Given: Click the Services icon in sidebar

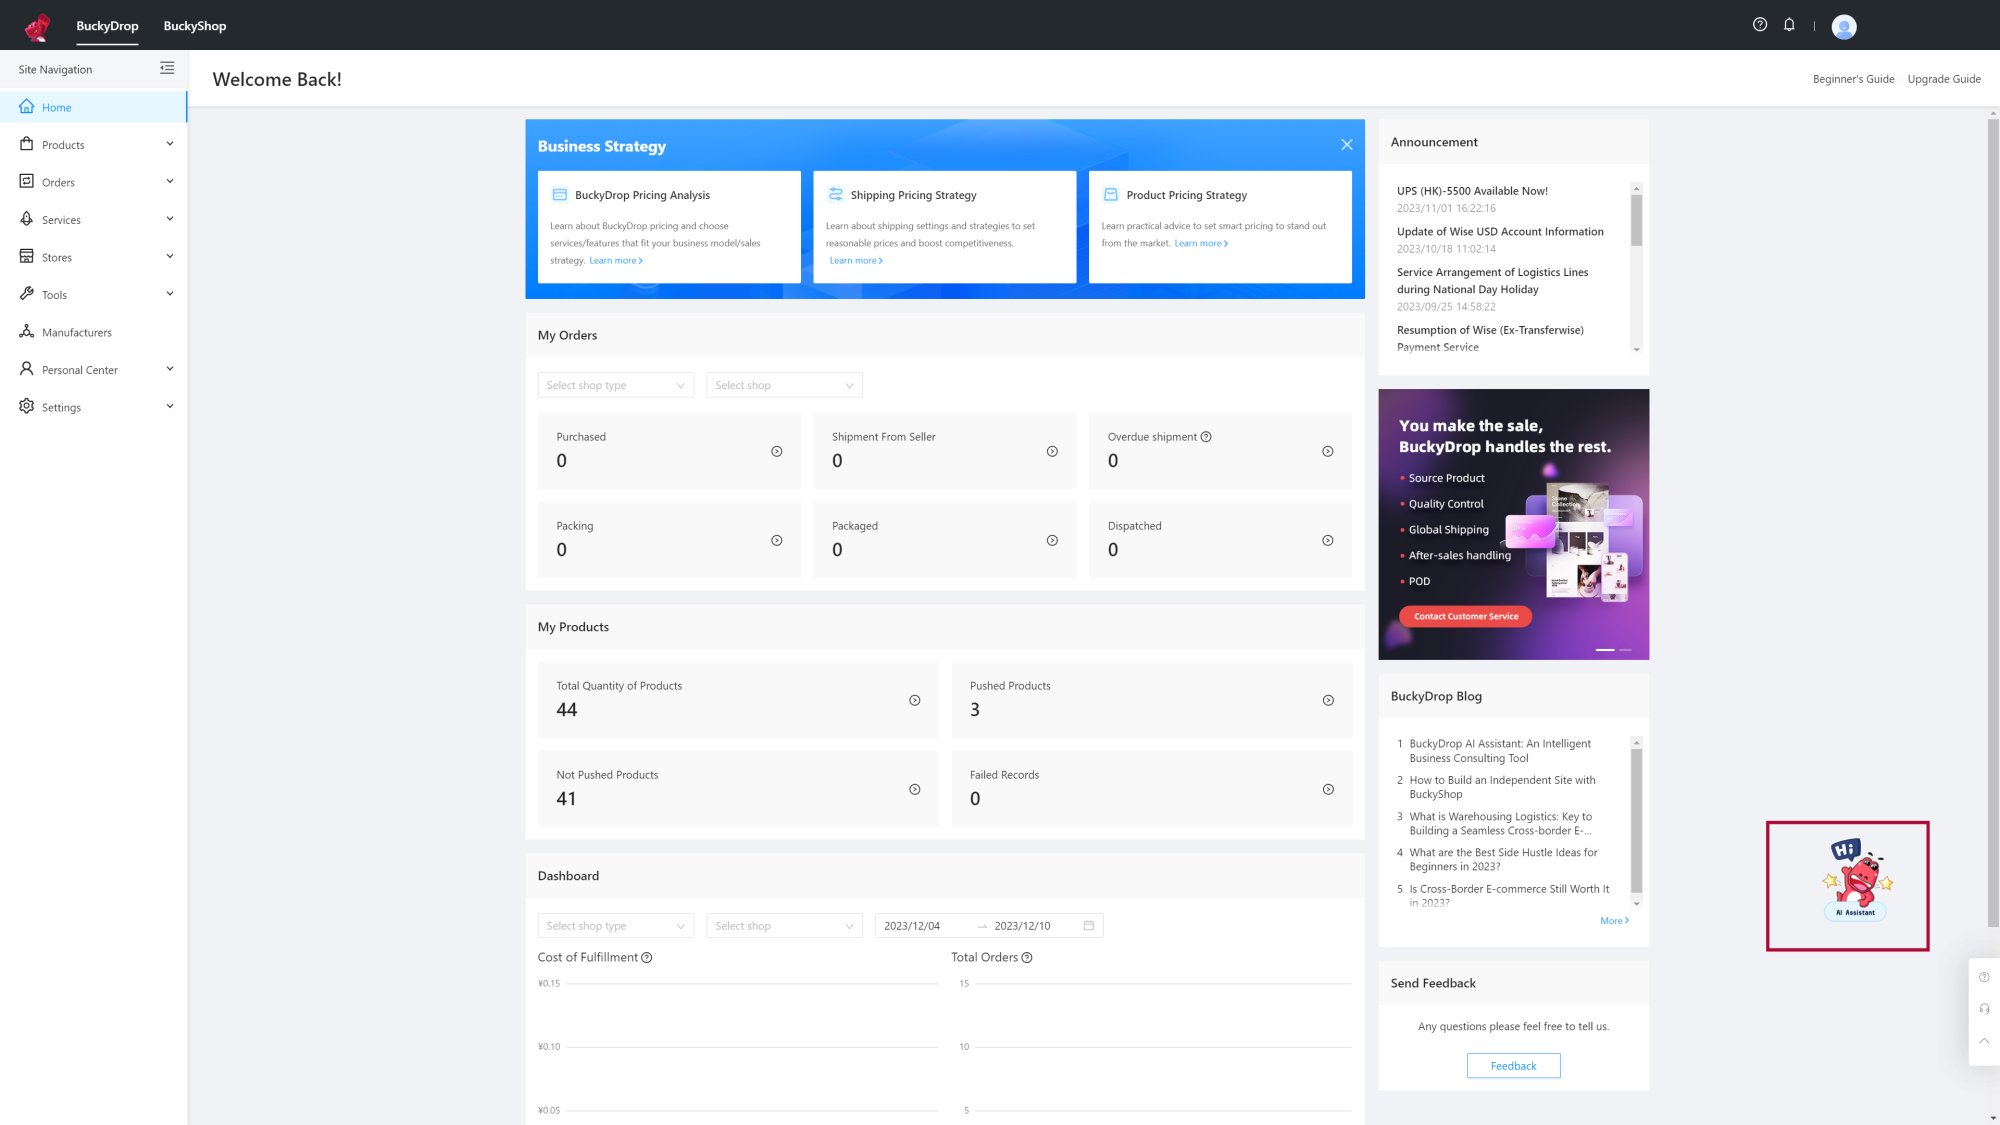Looking at the screenshot, I should tap(27, 219).
